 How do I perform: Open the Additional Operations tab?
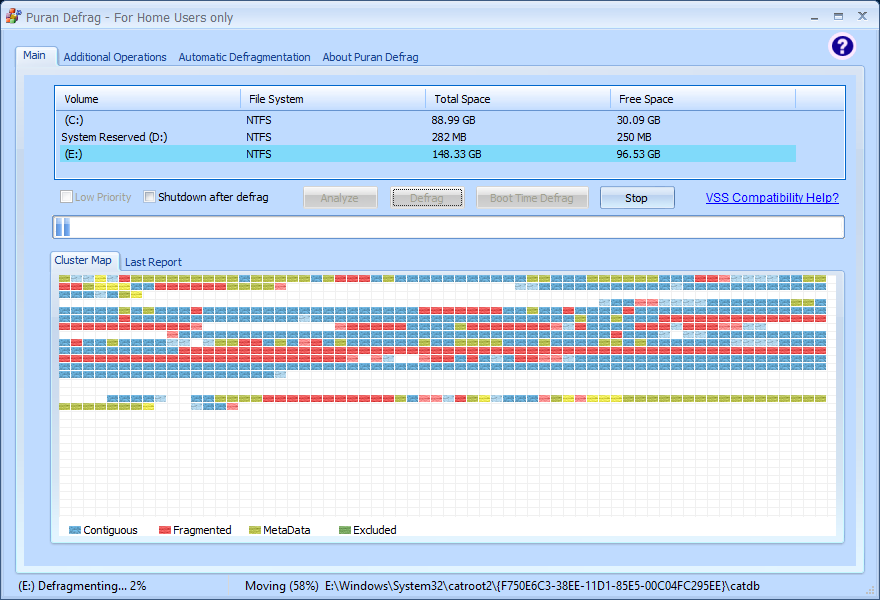115,57
